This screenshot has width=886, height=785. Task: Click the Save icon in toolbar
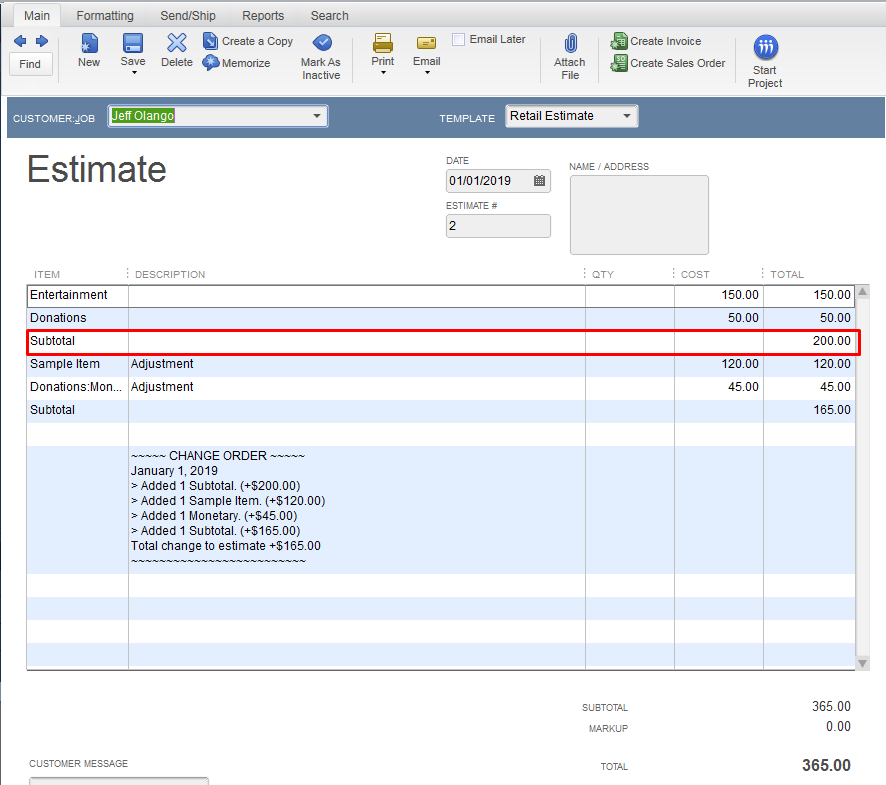[x=133, y=43]
